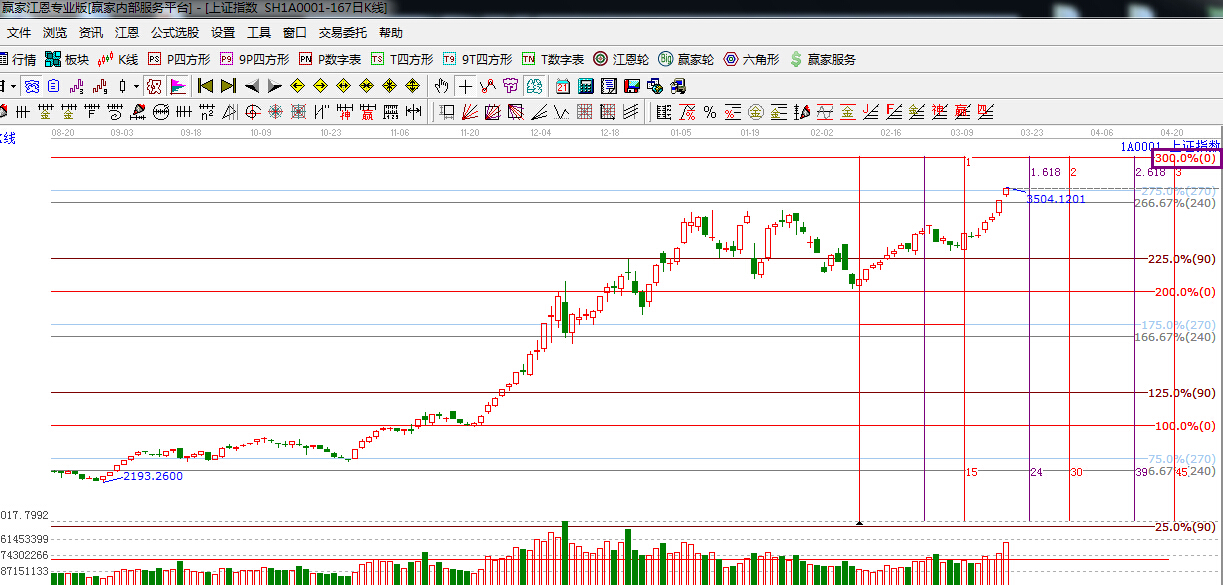Open the 公式选股 menu
This screenshot has height=585, width=1223.
coord(175,33)
